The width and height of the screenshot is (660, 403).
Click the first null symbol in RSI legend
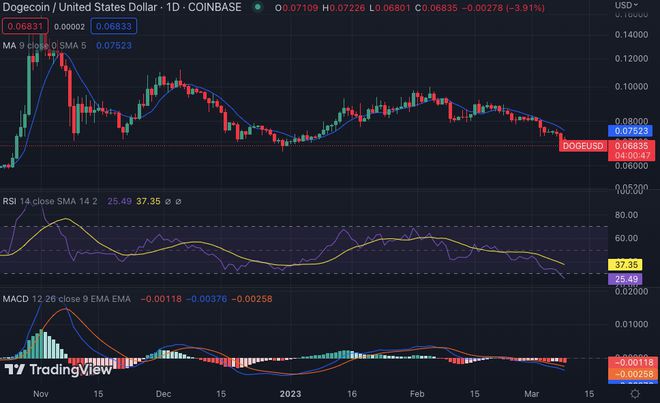[166, 201]
